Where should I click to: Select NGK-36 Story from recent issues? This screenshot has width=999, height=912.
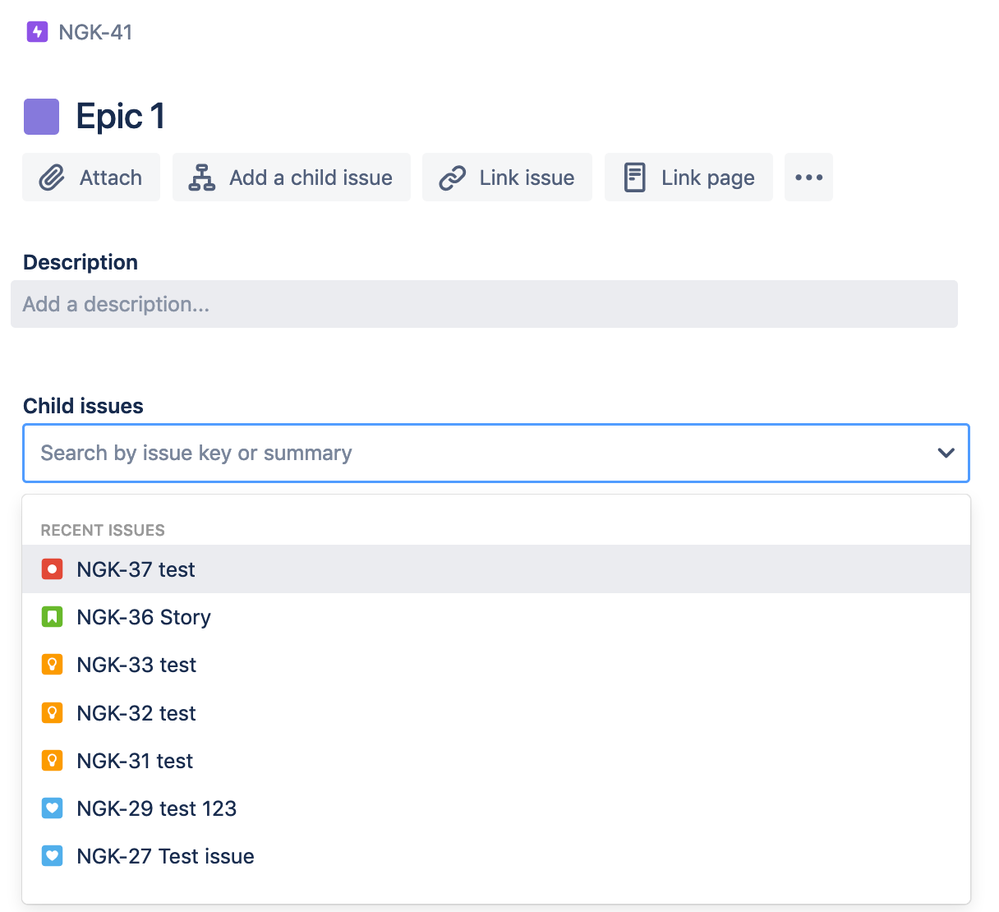496,617
